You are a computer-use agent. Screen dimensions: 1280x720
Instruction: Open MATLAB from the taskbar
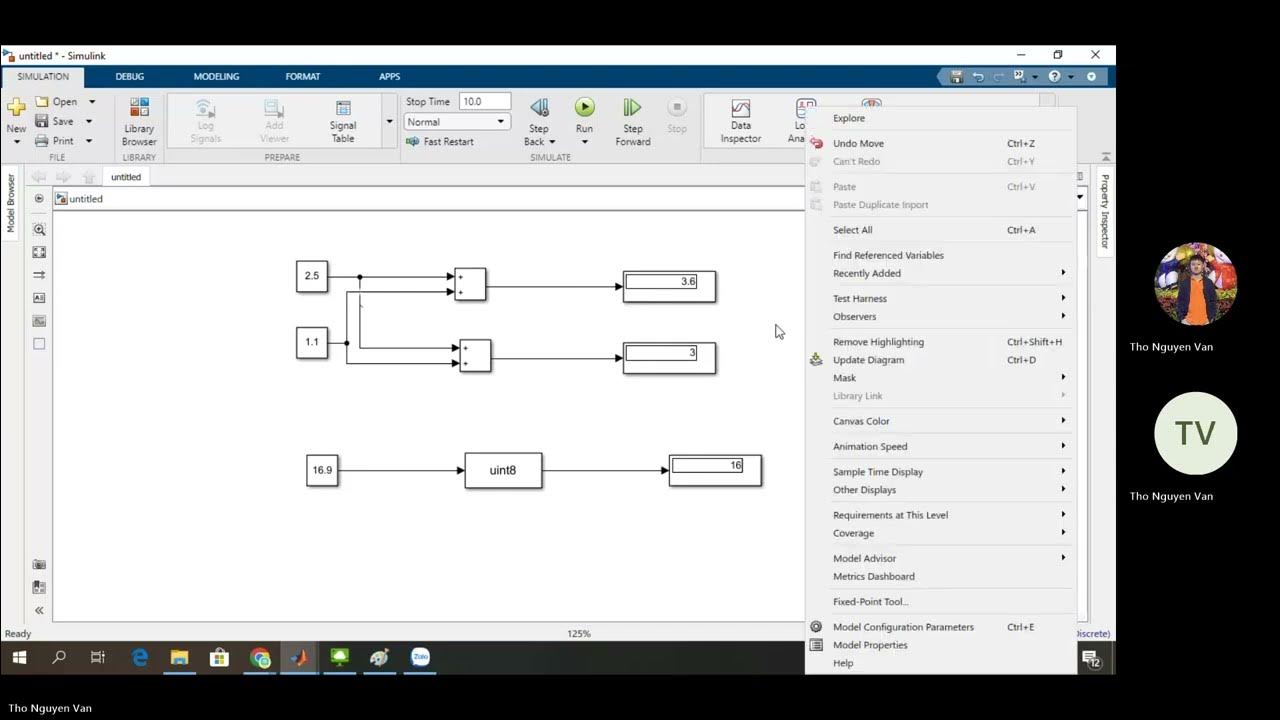(299, 657)
